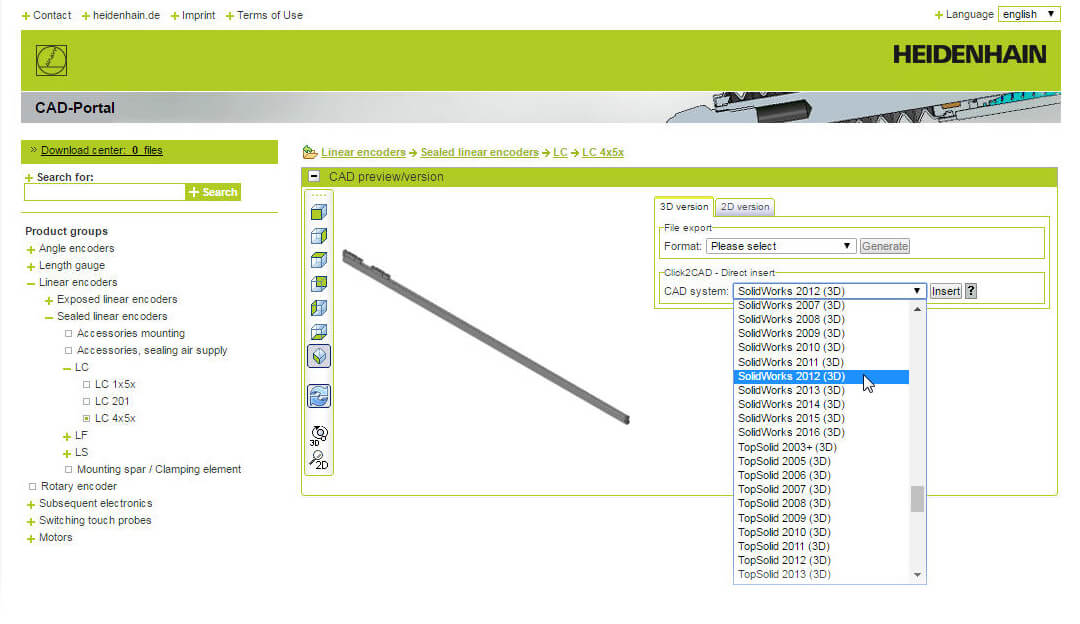This screenshot has height=624, width=1080.
Task: Click the blue rotate/refresh preview icon
Action: tap(319, 396)
